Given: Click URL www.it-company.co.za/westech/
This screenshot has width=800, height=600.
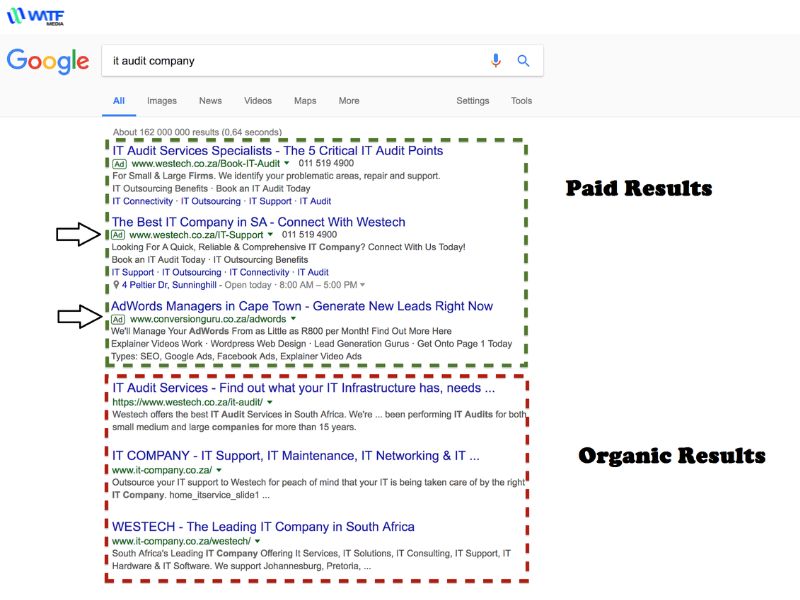Looking at the screenshot, I should coord(181,541).
